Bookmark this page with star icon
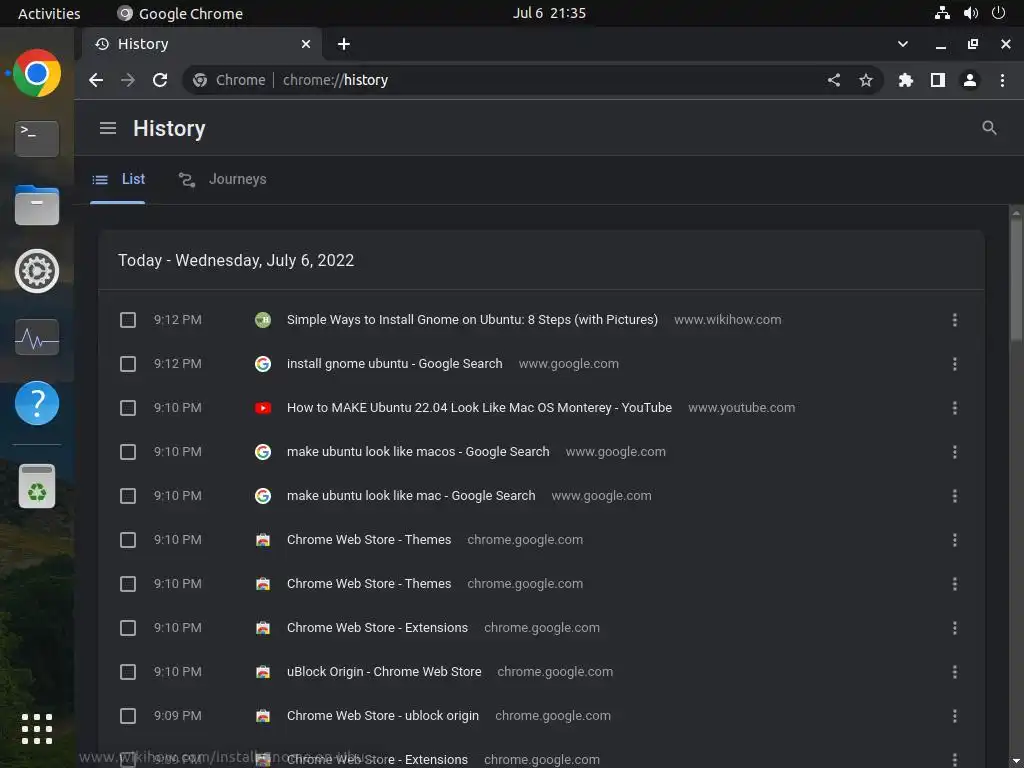Screen dimensions: 1024x768 866,80
